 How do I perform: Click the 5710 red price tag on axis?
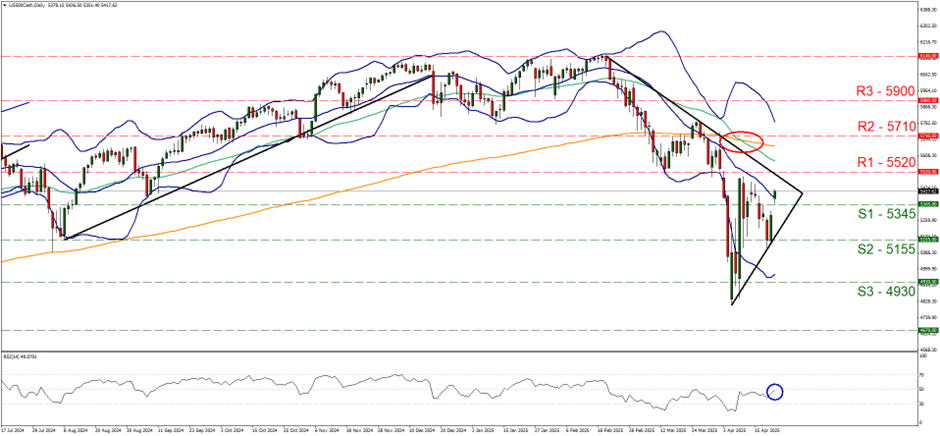[x=927, y=136]
